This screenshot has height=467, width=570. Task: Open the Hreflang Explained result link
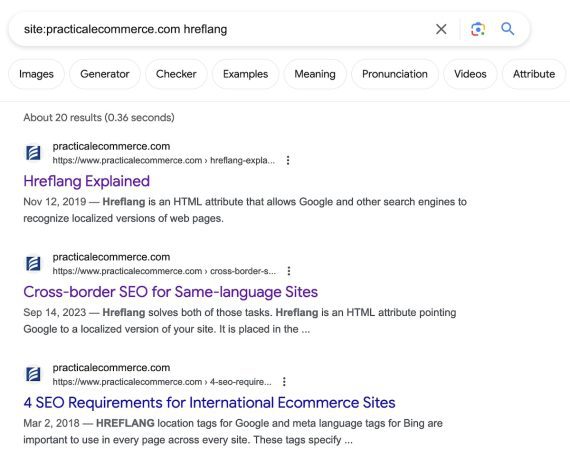tap(87, 181)
